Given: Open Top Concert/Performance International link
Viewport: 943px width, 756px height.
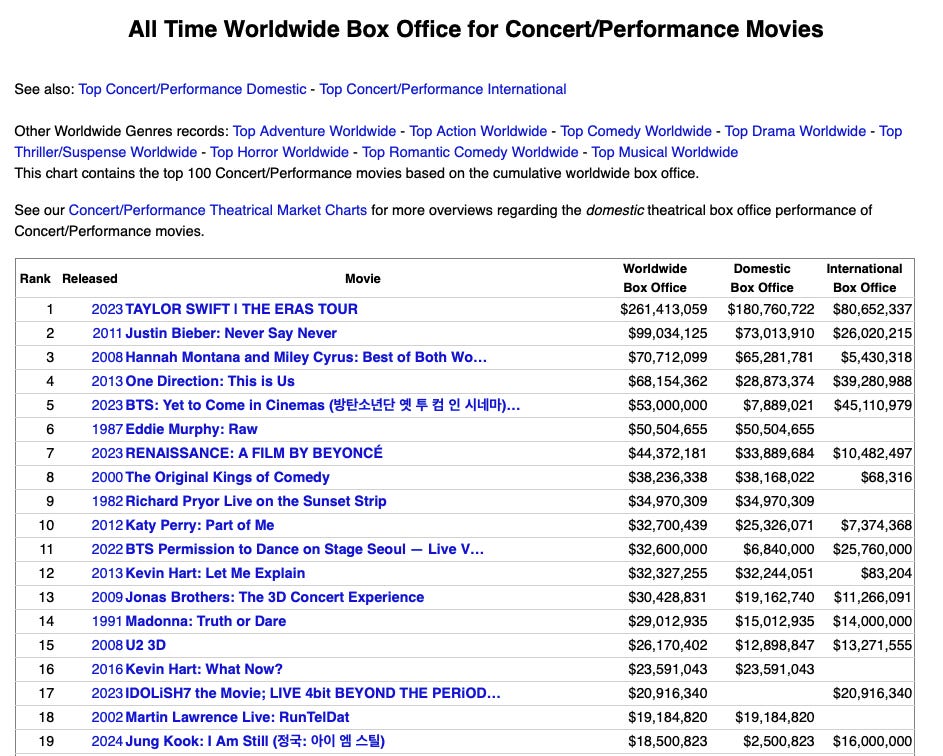Looking at the screenshot, I should click(443, 89).
